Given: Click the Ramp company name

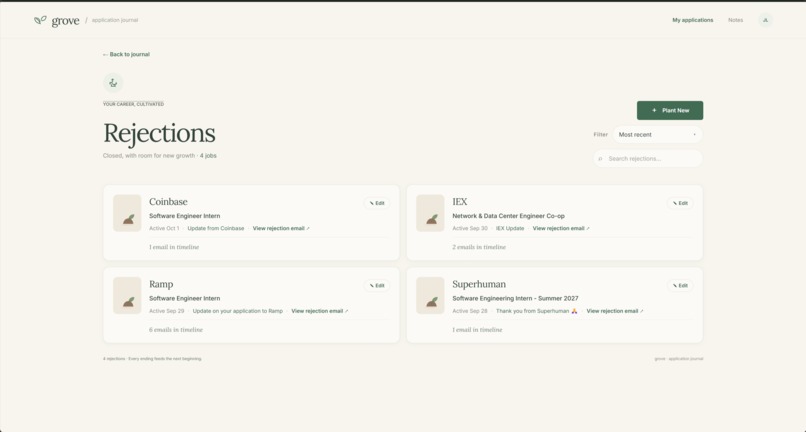Looking at the screenshot, I should (x=161, y=284).
